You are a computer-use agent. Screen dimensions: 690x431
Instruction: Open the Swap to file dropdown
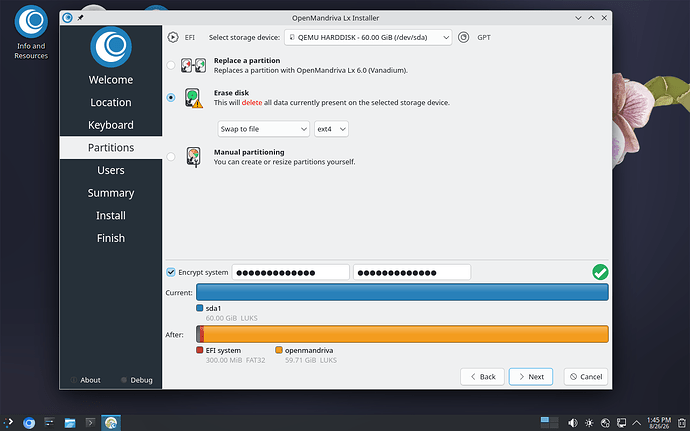[263, 129]
